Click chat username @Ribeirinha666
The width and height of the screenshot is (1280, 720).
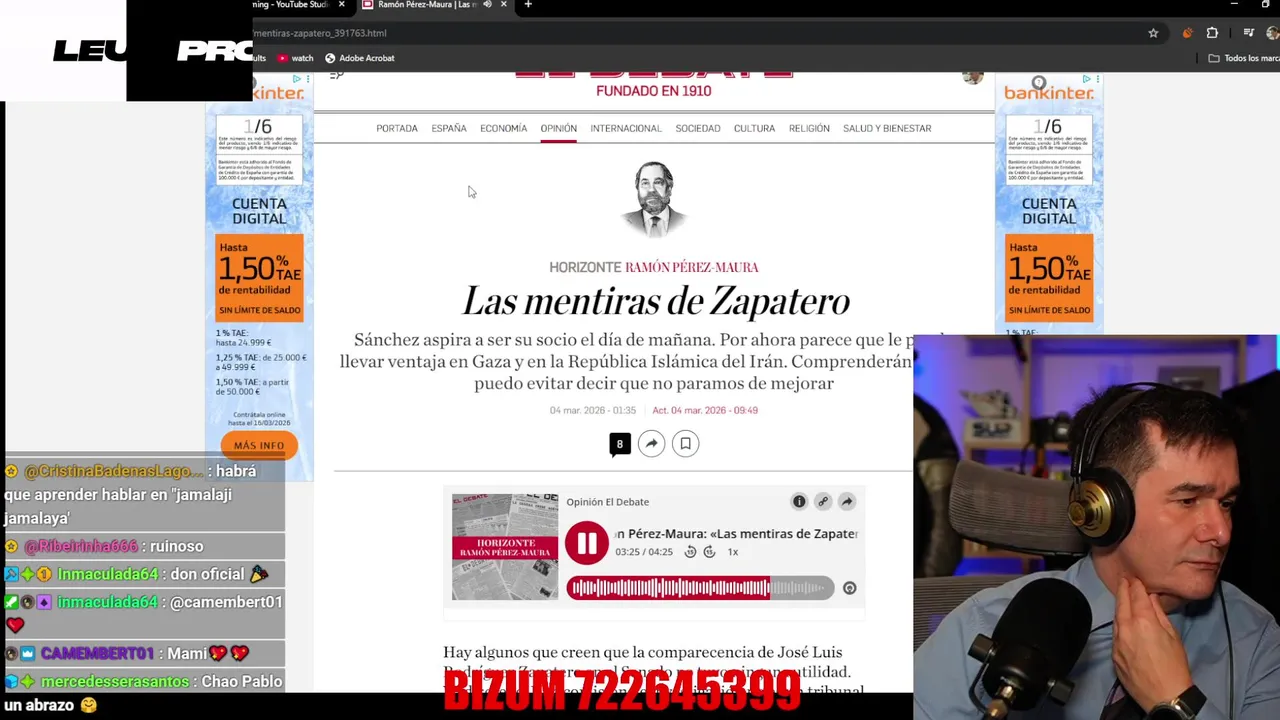pos(81,546)
